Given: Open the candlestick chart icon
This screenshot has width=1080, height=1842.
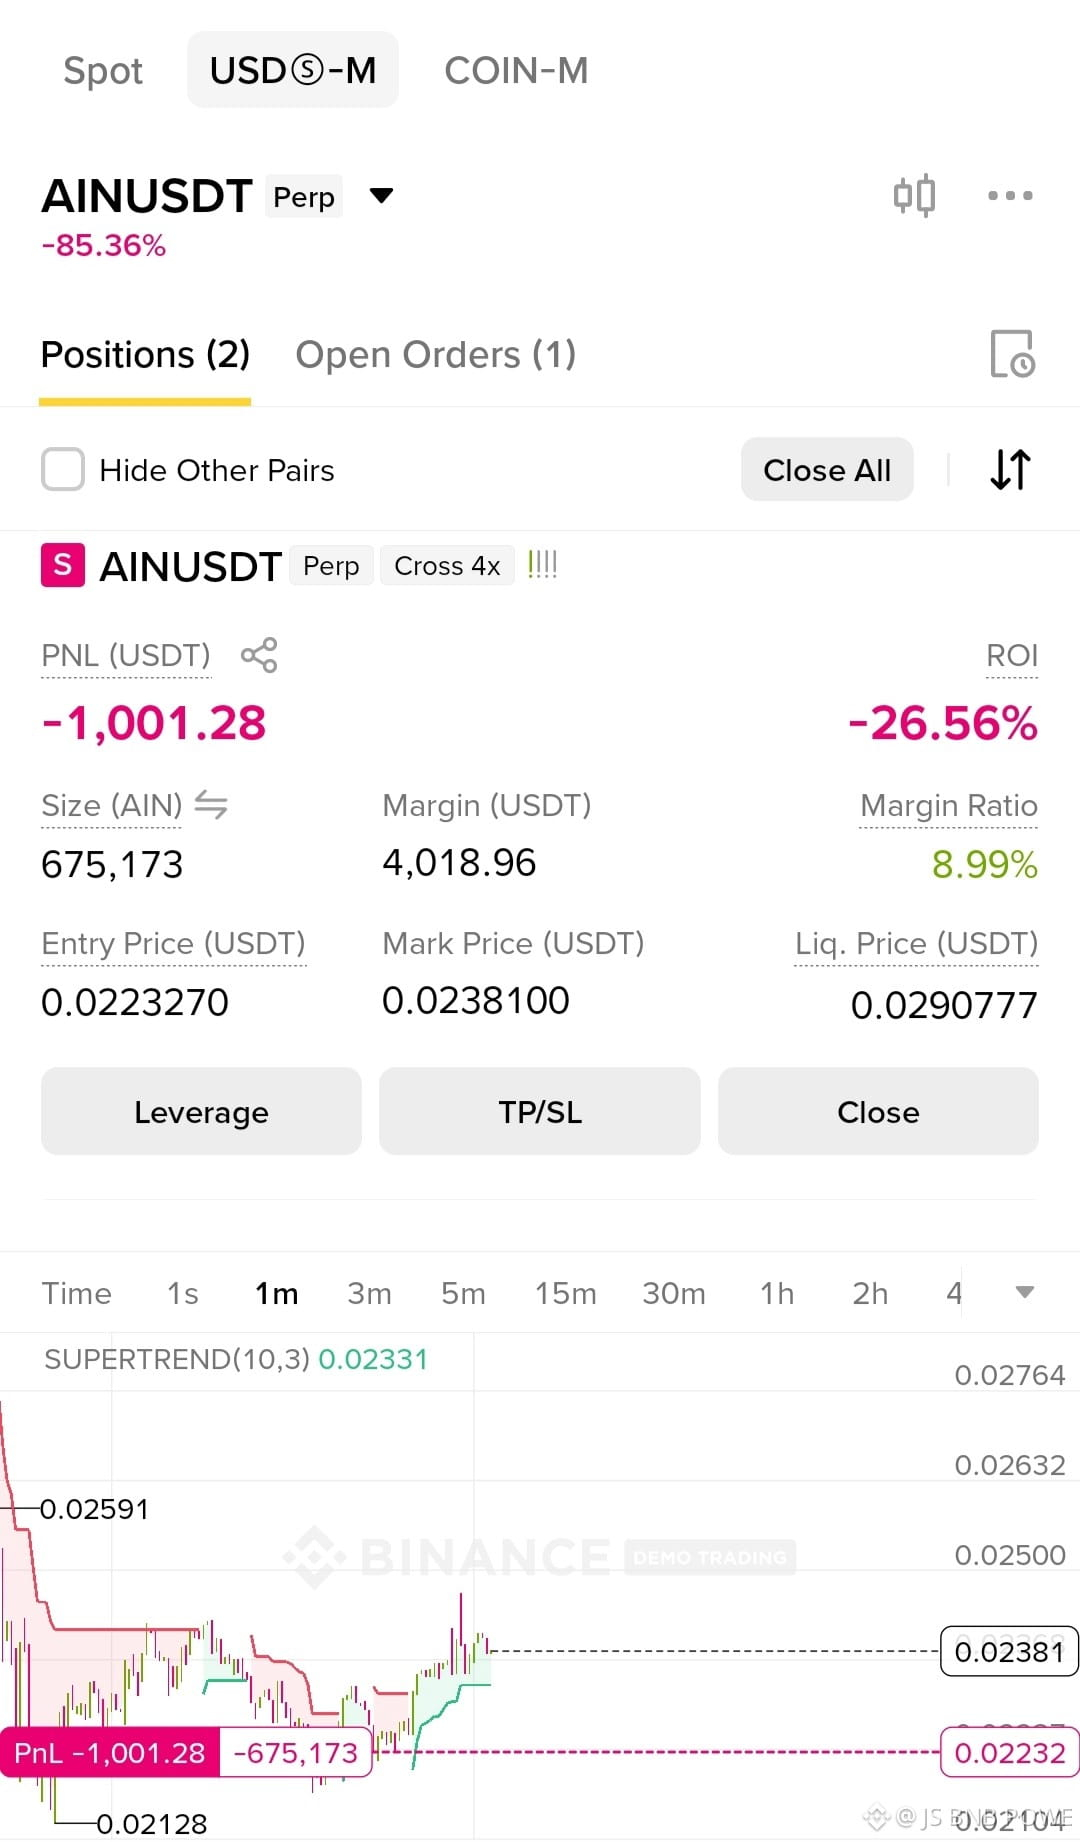Looking at the screenshot, I should (x=914, y=195).
